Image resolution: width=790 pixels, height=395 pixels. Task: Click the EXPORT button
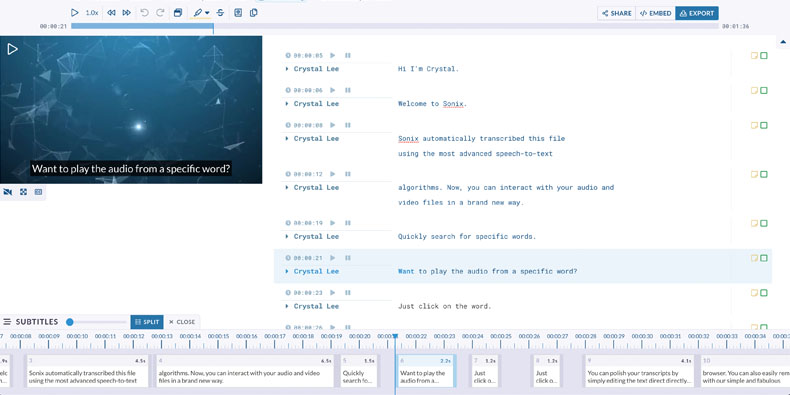(x=697, y=14)
